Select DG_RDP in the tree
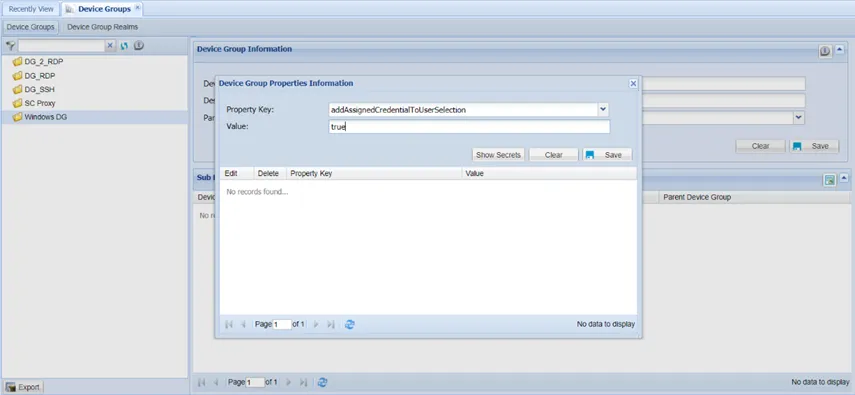 pos(40,75)
